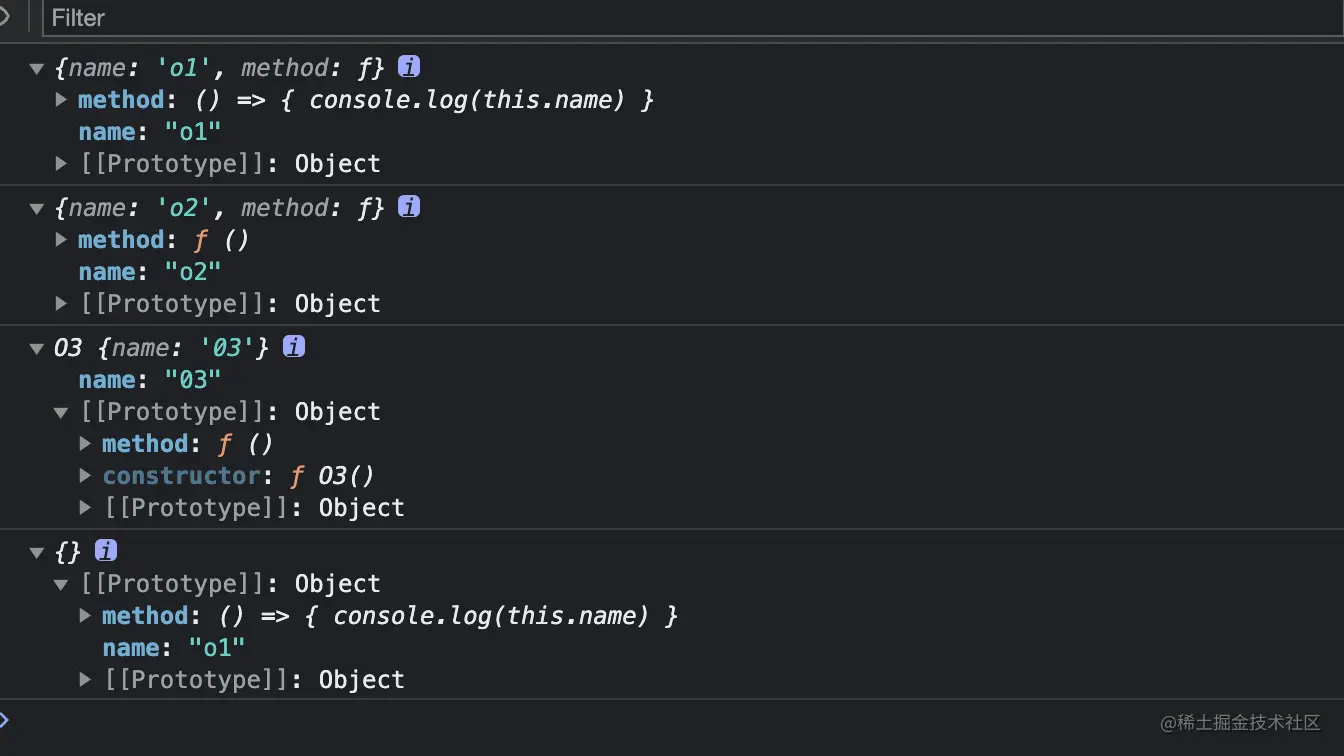
Task: Expand the constructor: f O3() entry
Action: click(85, 476)
